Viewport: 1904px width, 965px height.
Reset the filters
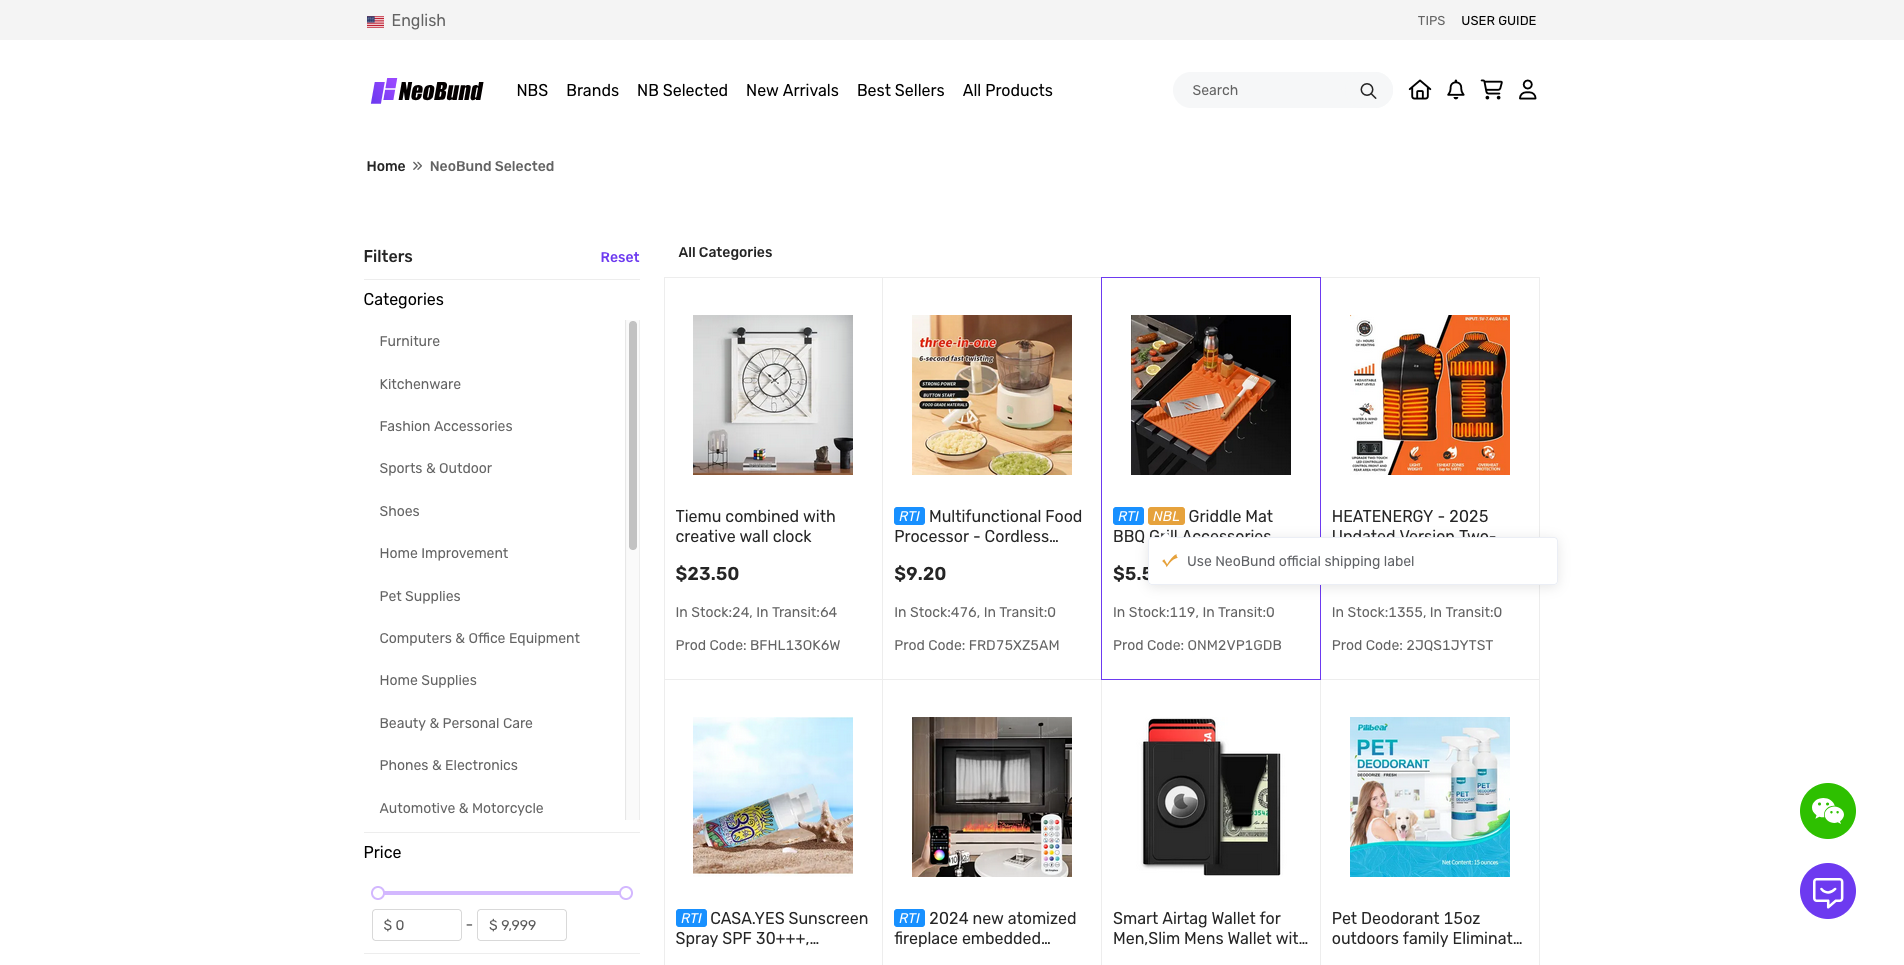(x=619, y=257)
